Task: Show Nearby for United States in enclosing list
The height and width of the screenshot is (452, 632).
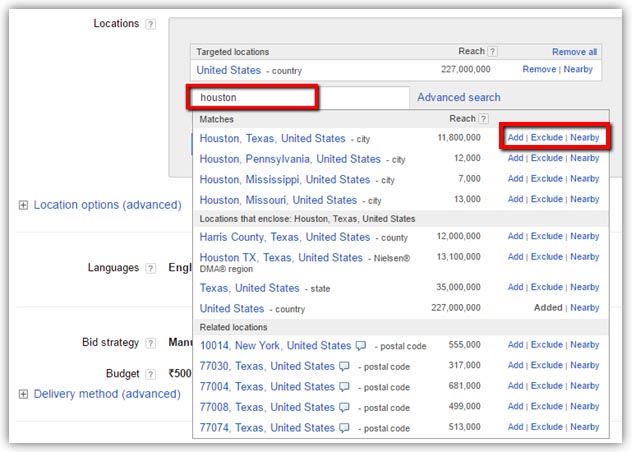Action: (585, 308)
